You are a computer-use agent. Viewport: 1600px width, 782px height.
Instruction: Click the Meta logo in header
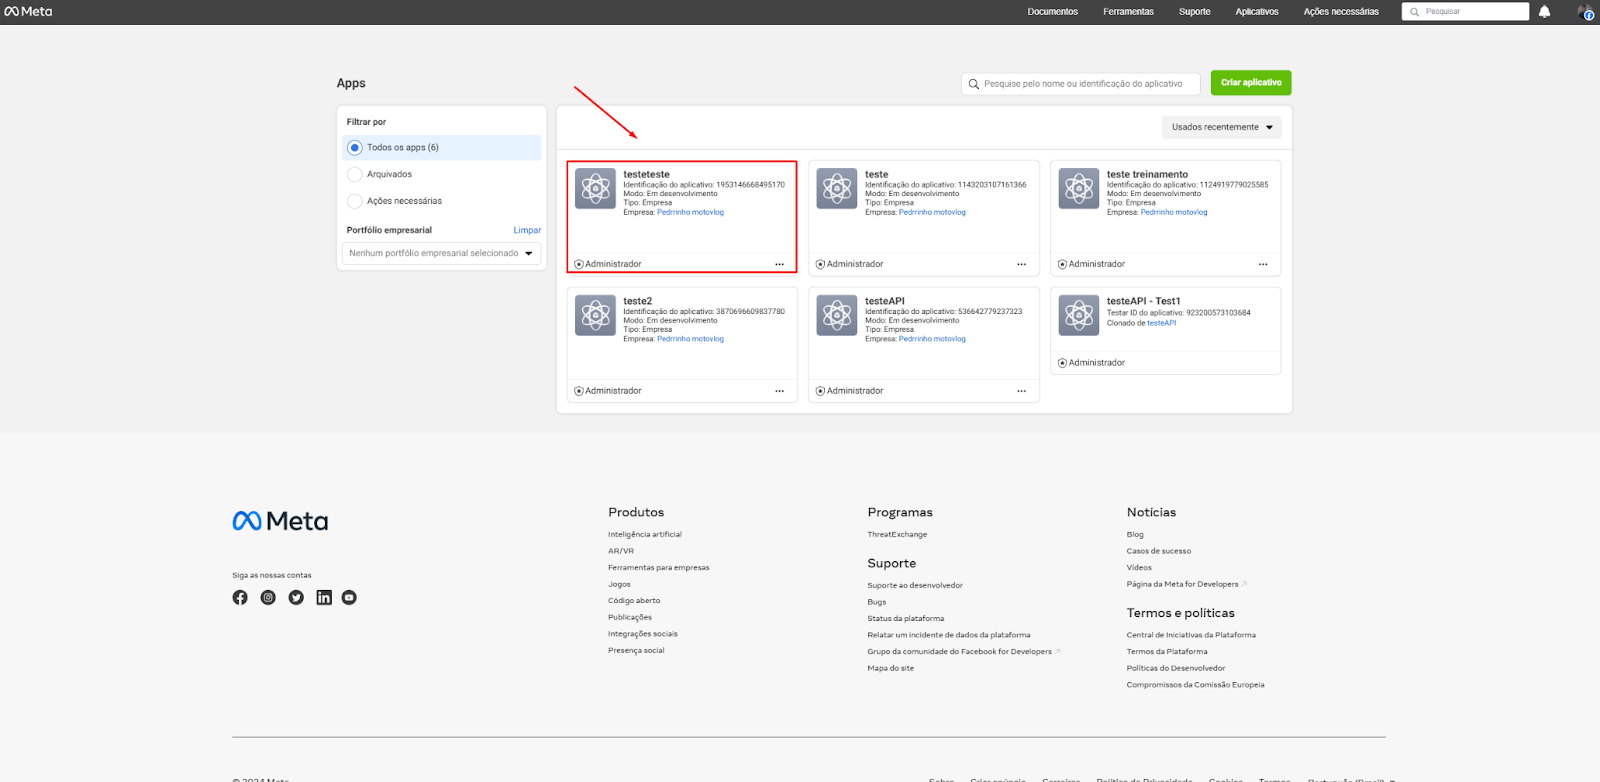pos(28,12)
